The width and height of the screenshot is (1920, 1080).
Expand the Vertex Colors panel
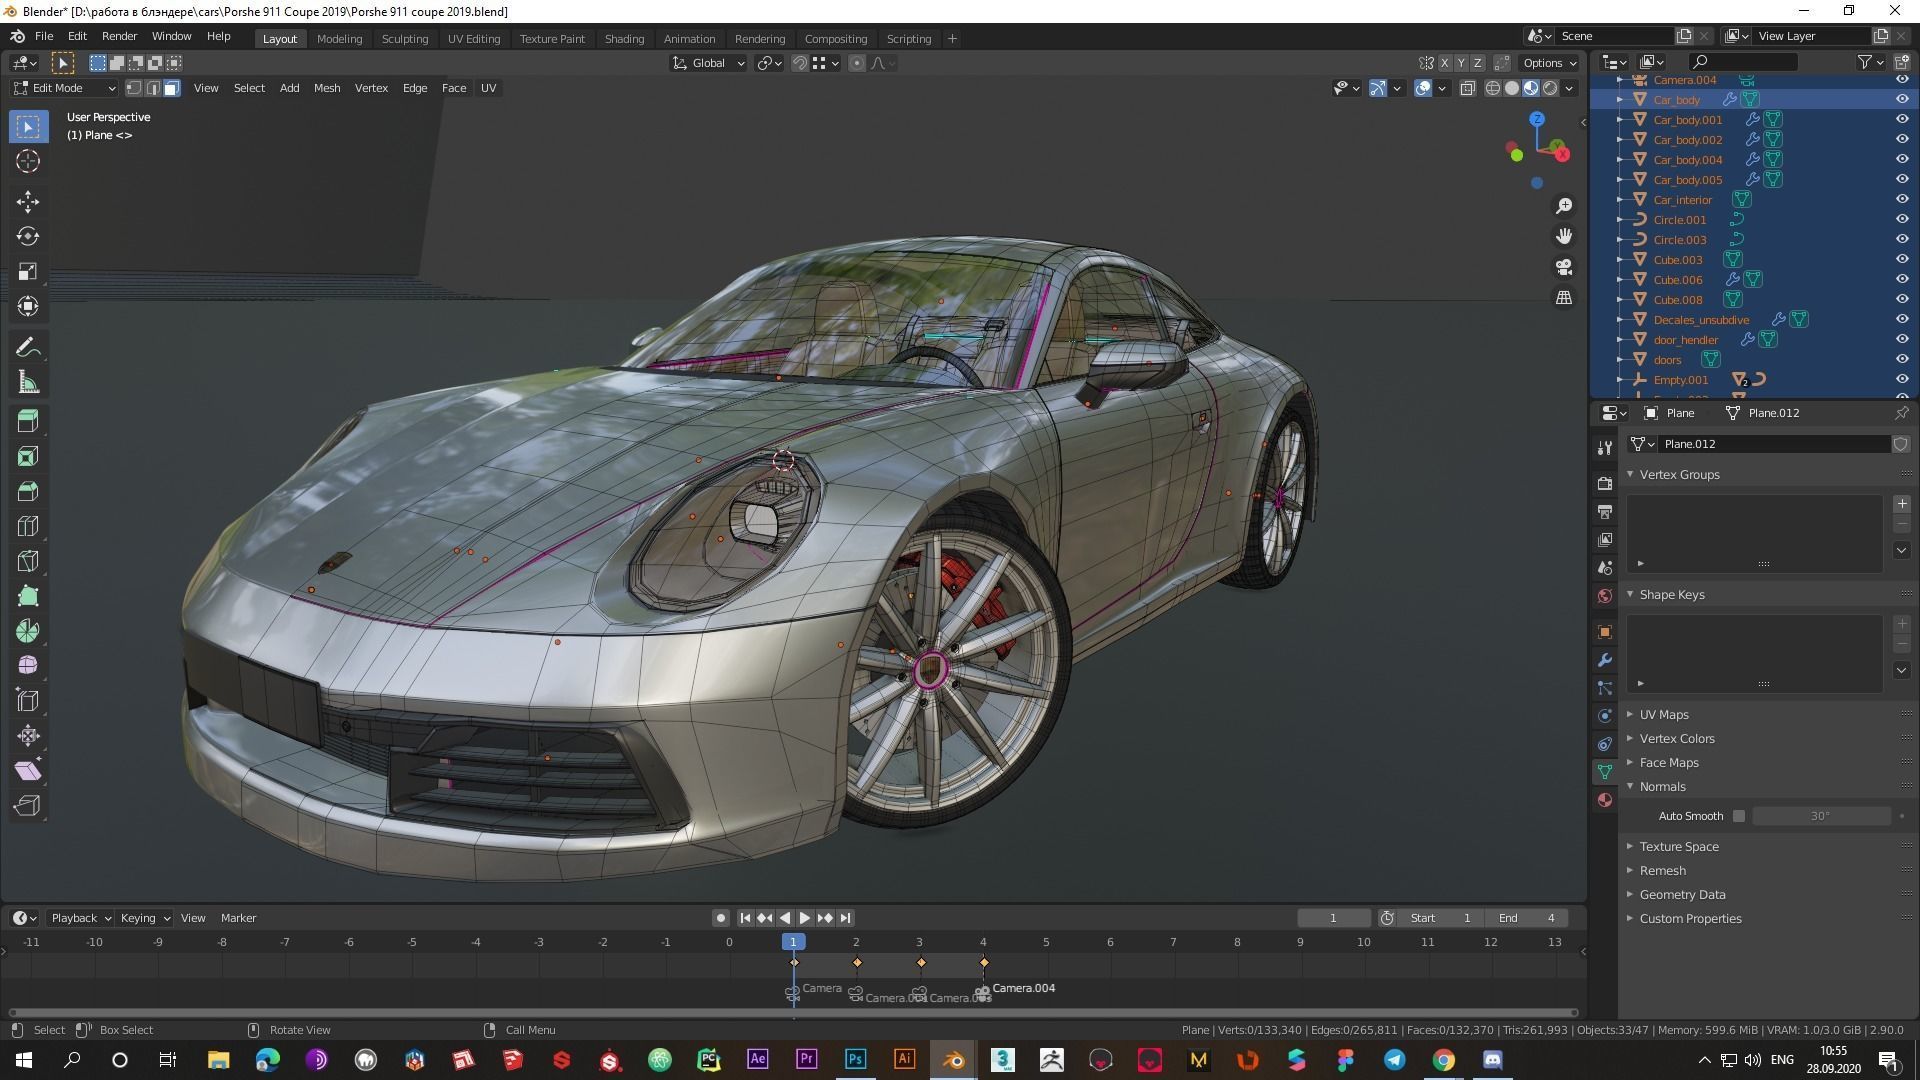pos(1676,738)
